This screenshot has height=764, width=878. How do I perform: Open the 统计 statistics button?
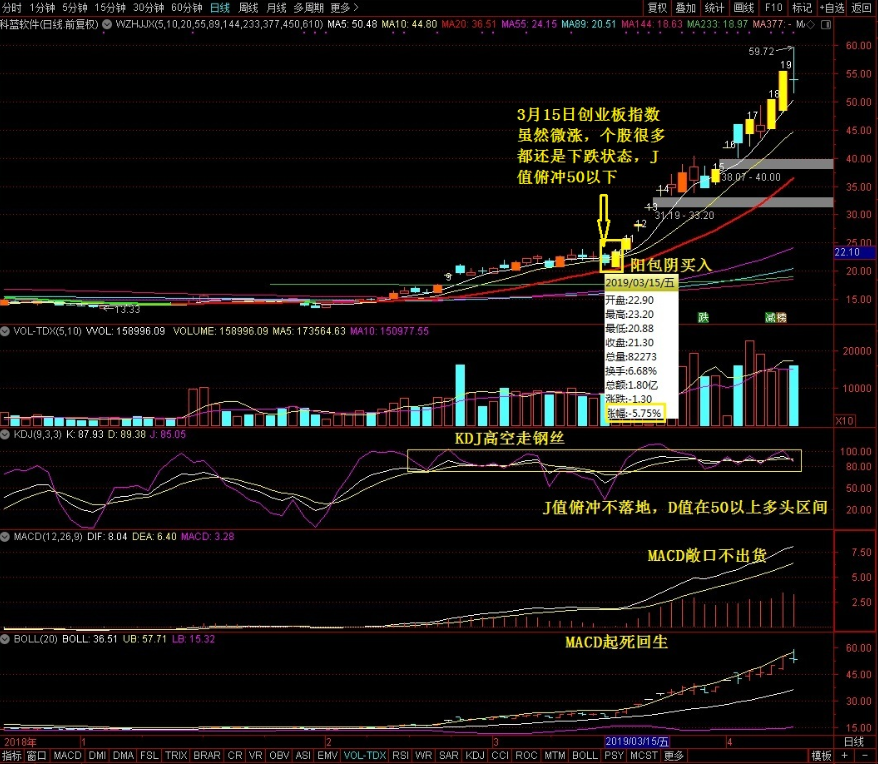(714, 7)
